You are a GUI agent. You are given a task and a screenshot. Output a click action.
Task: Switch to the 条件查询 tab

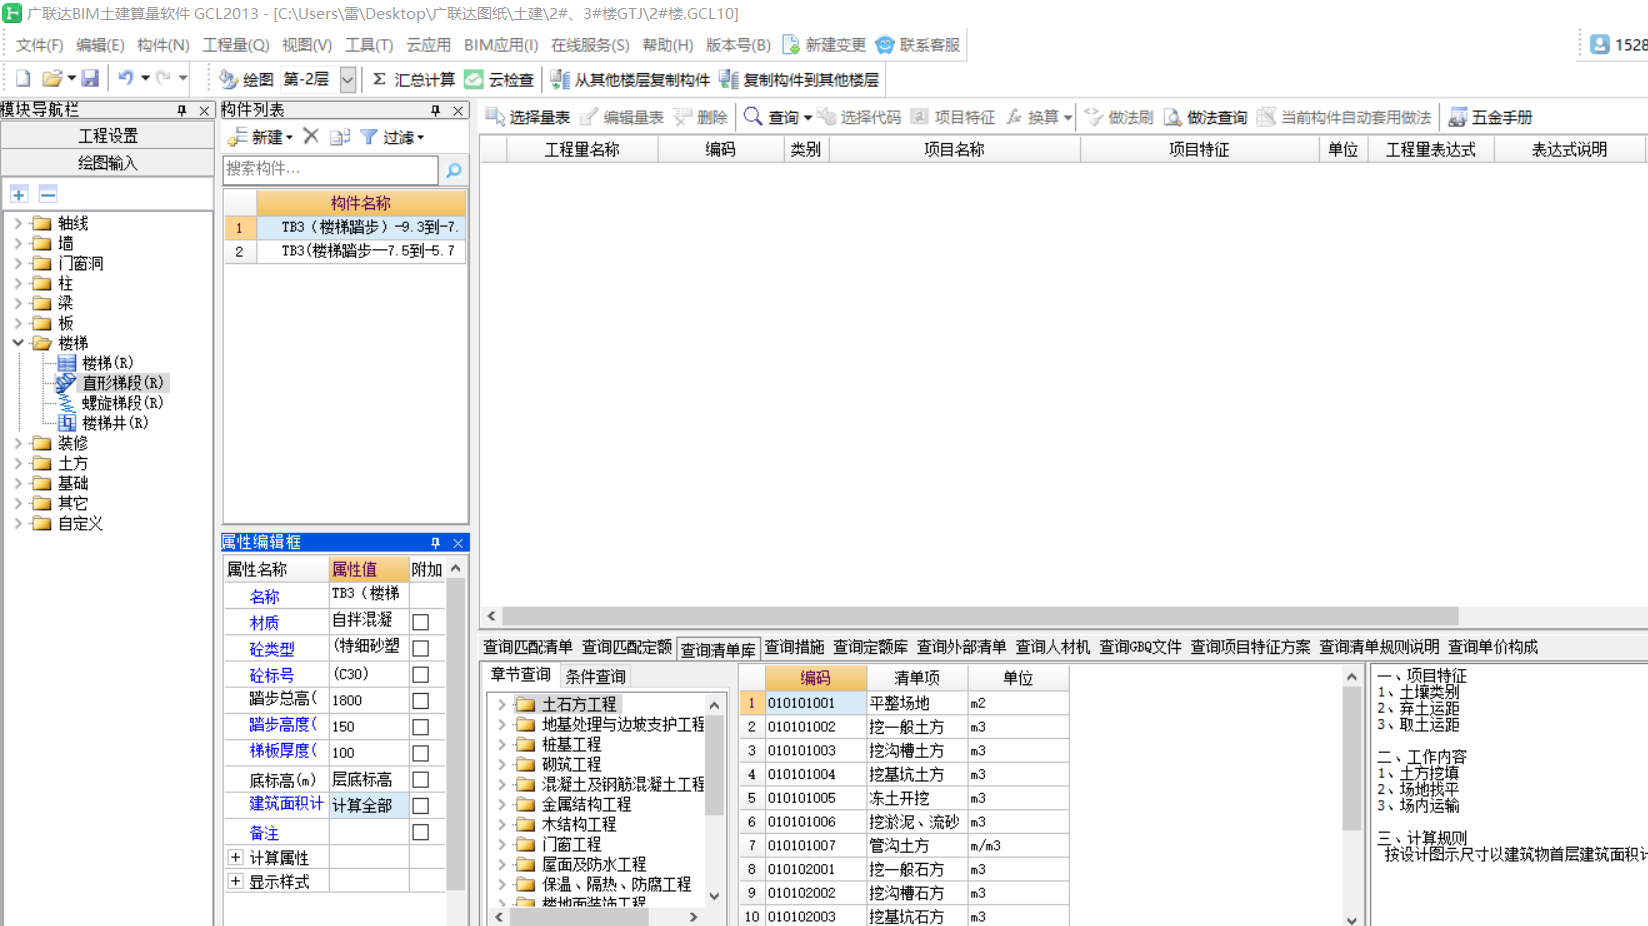point(596,676)
